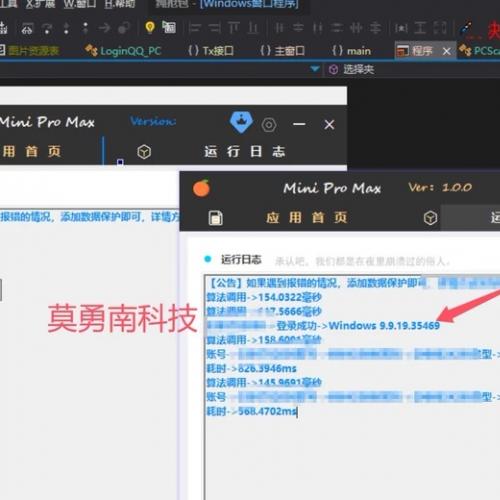Click the Mini Pro Max title of front window

click(x=332, y=188)
